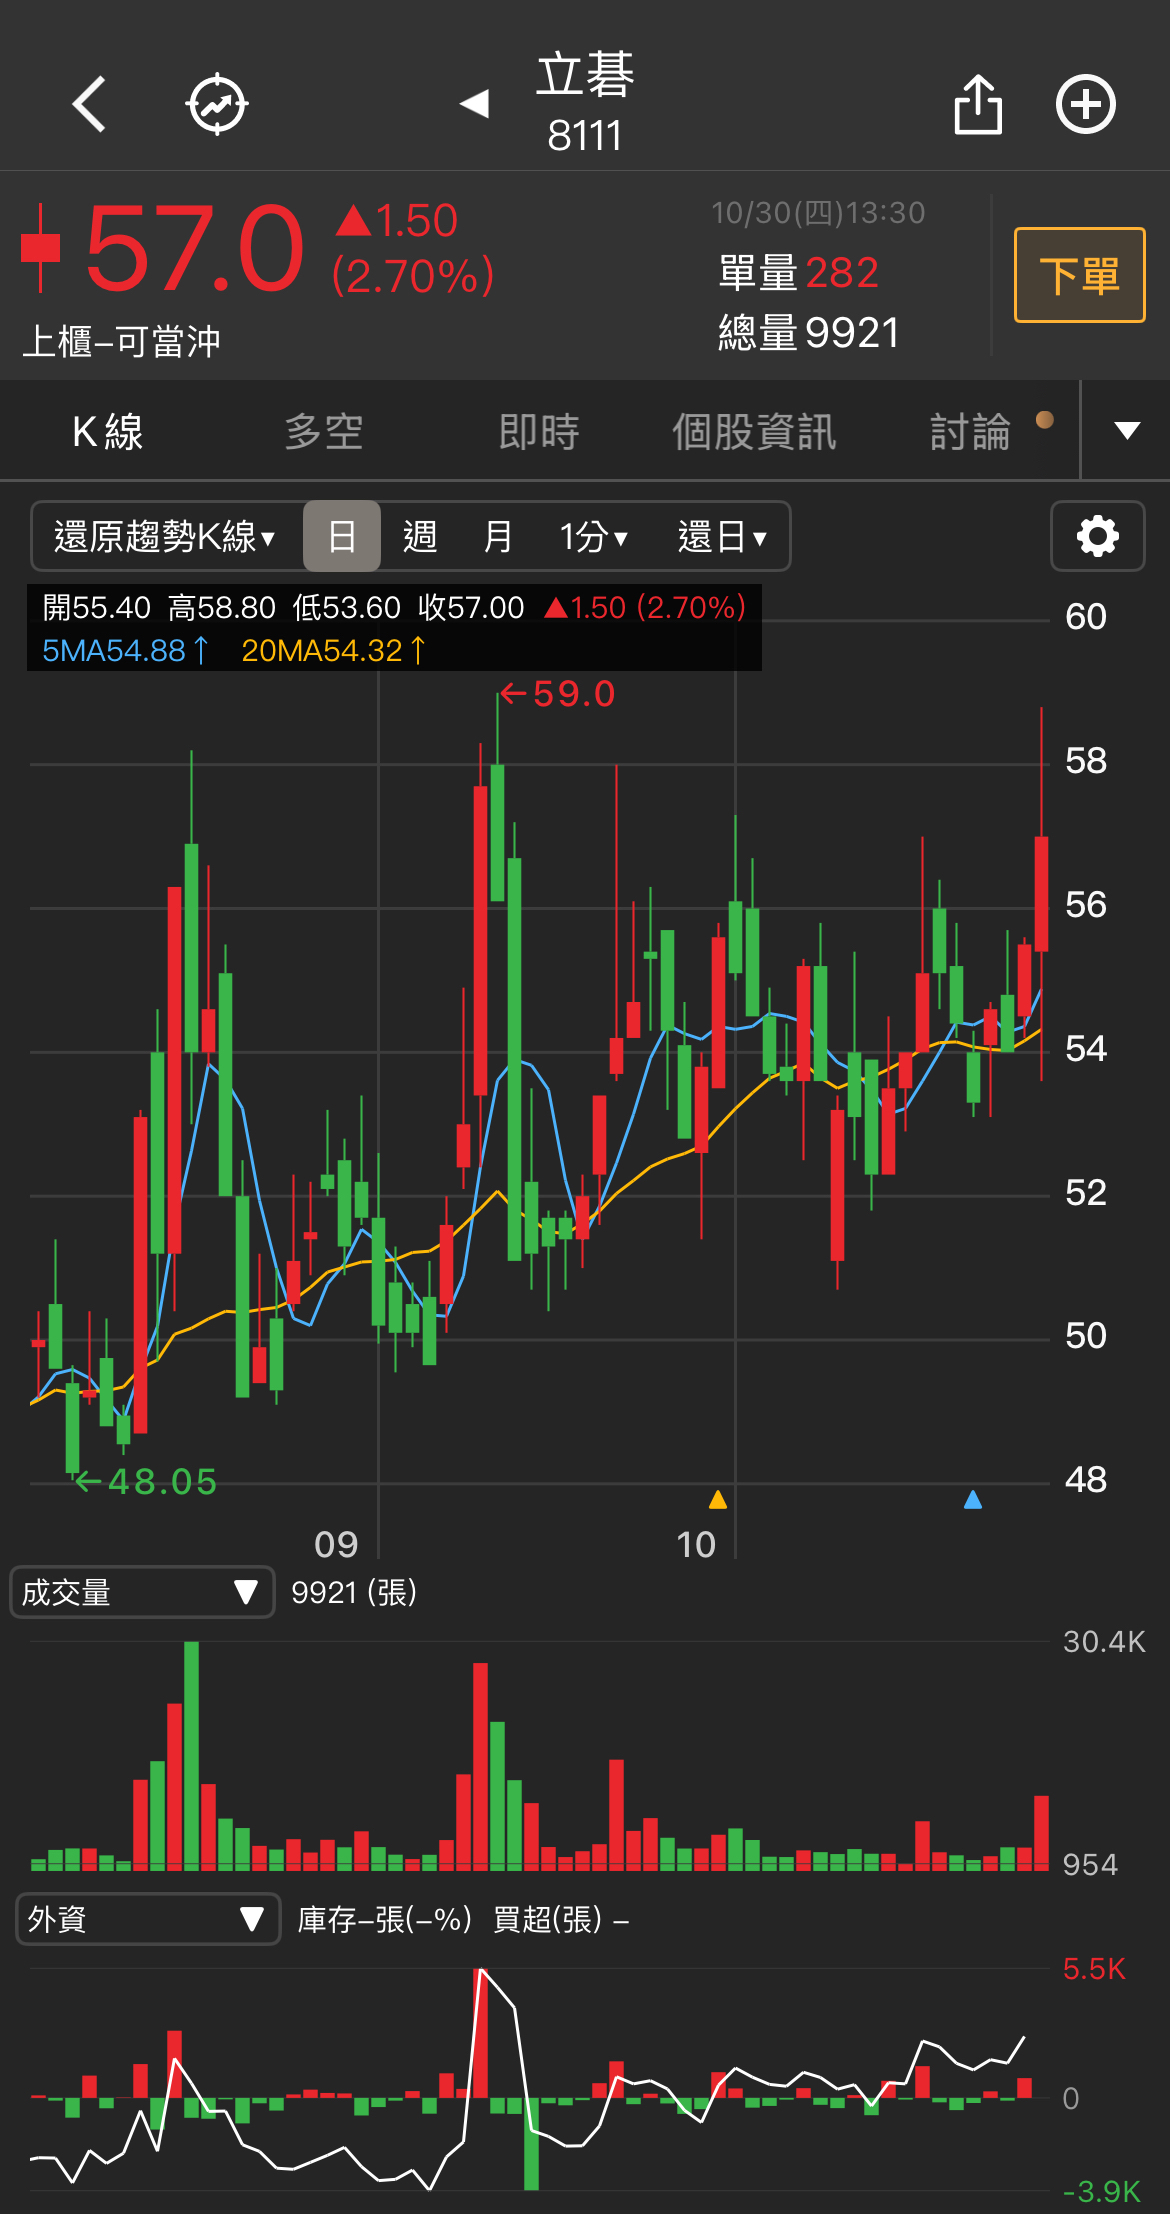Viewport: 1170px width, 2214px height.
Task: Tap the back arrow icon
Action: (x=90, y=104)
